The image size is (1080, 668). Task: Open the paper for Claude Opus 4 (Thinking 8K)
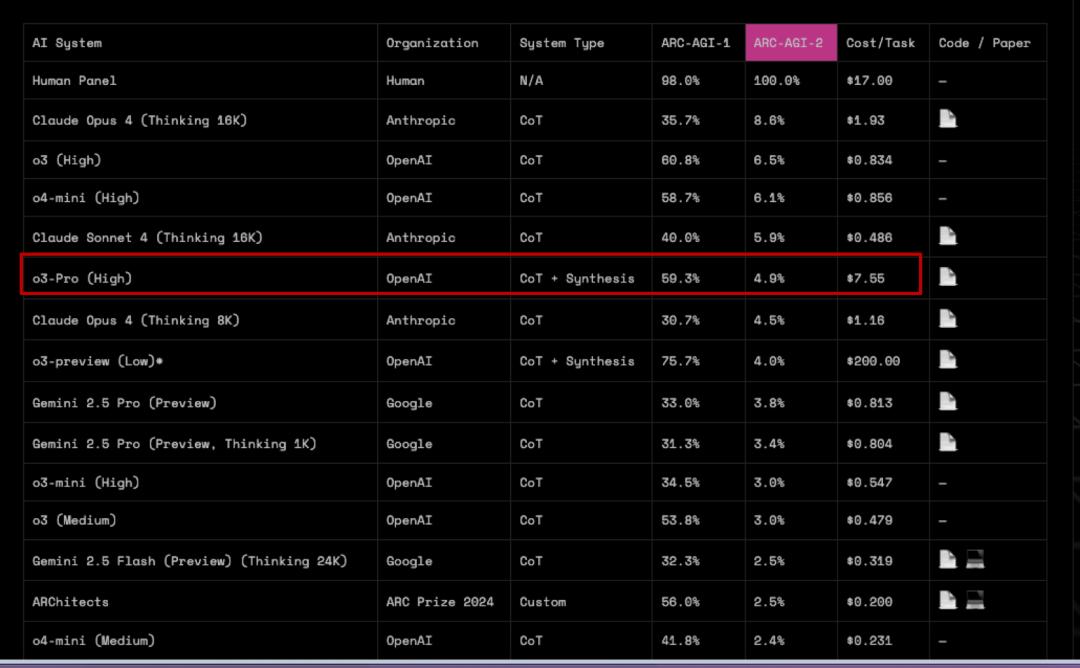[x=948, y=319]
